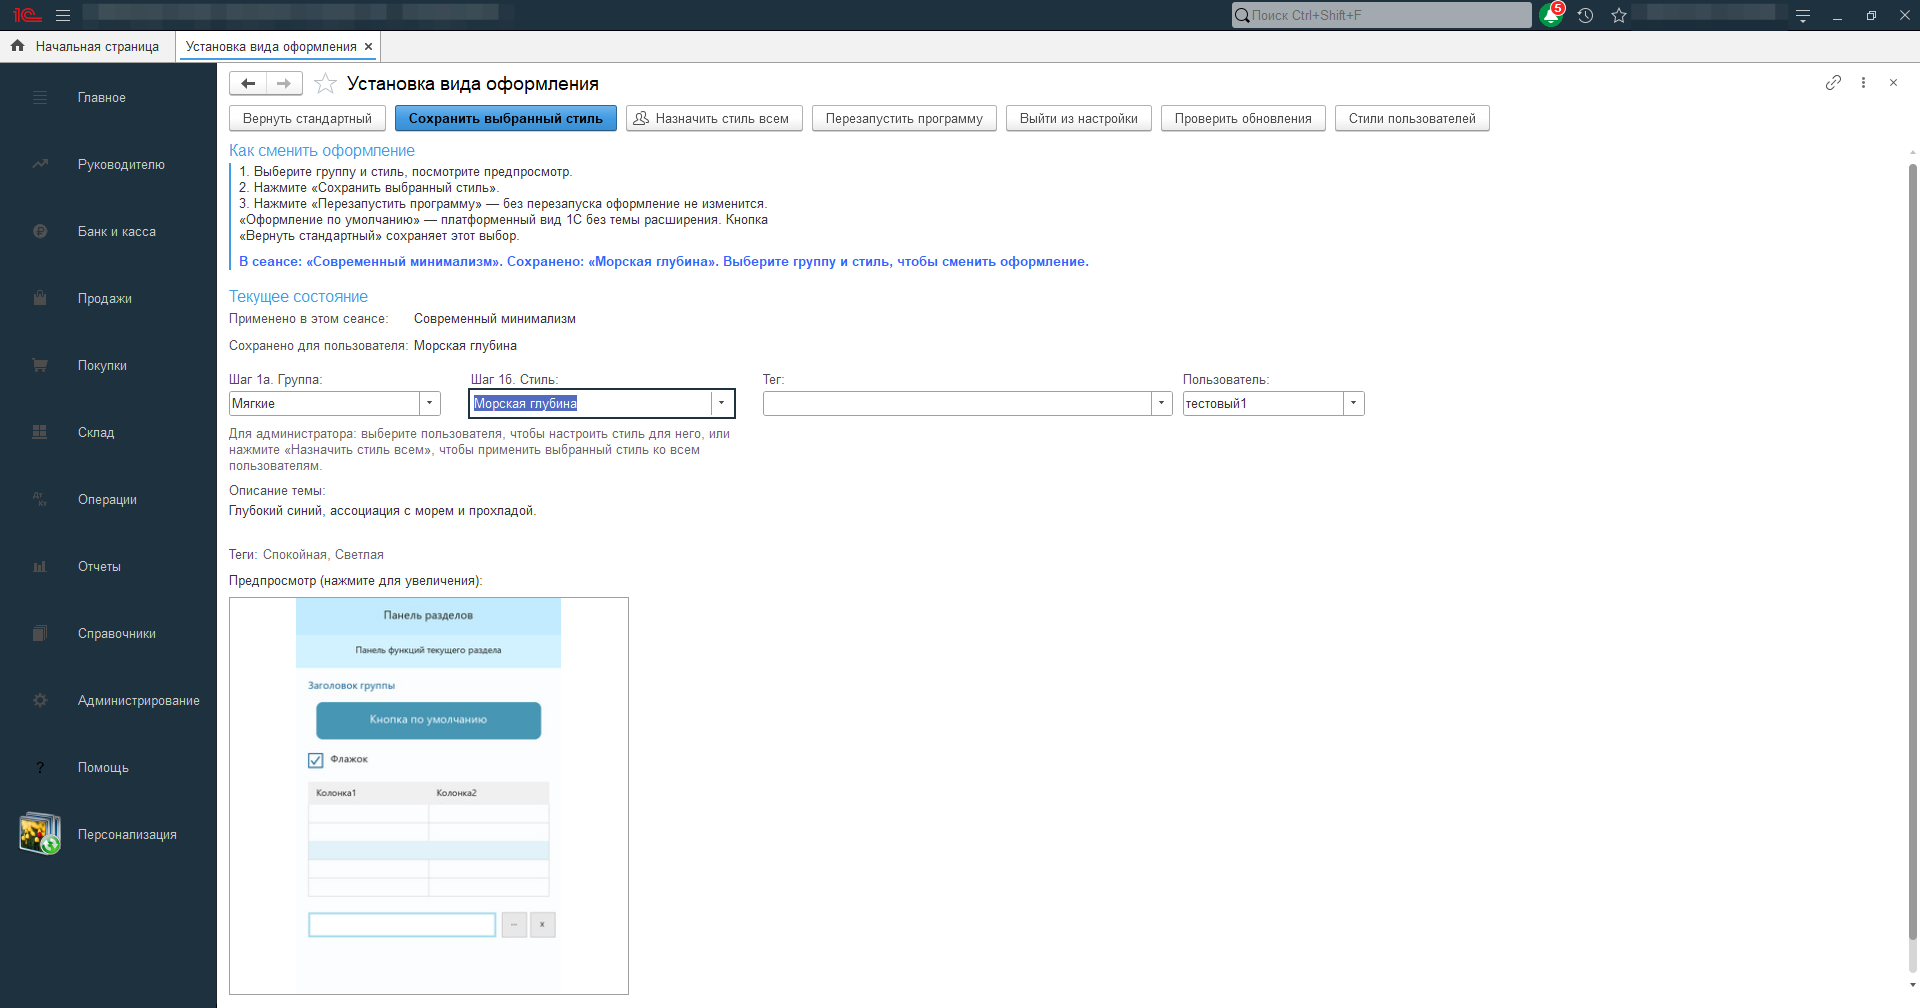Click the Продажи bag icon
This screenshot has width=1920, height=1008.
click(x=40, y=299)
